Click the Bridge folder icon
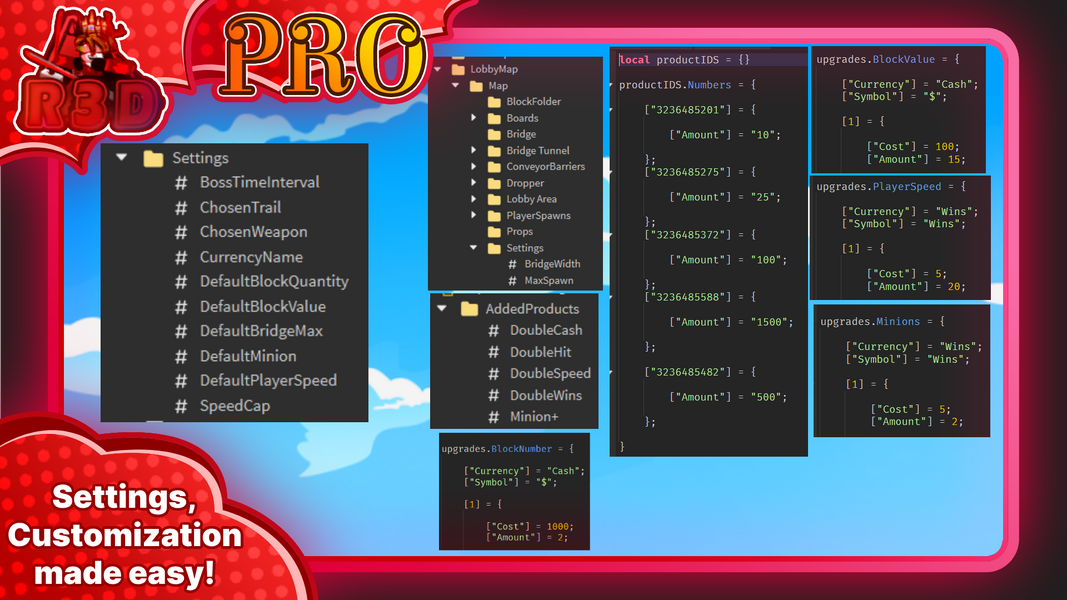1067x600 pixels. click(x=495, y=135)
